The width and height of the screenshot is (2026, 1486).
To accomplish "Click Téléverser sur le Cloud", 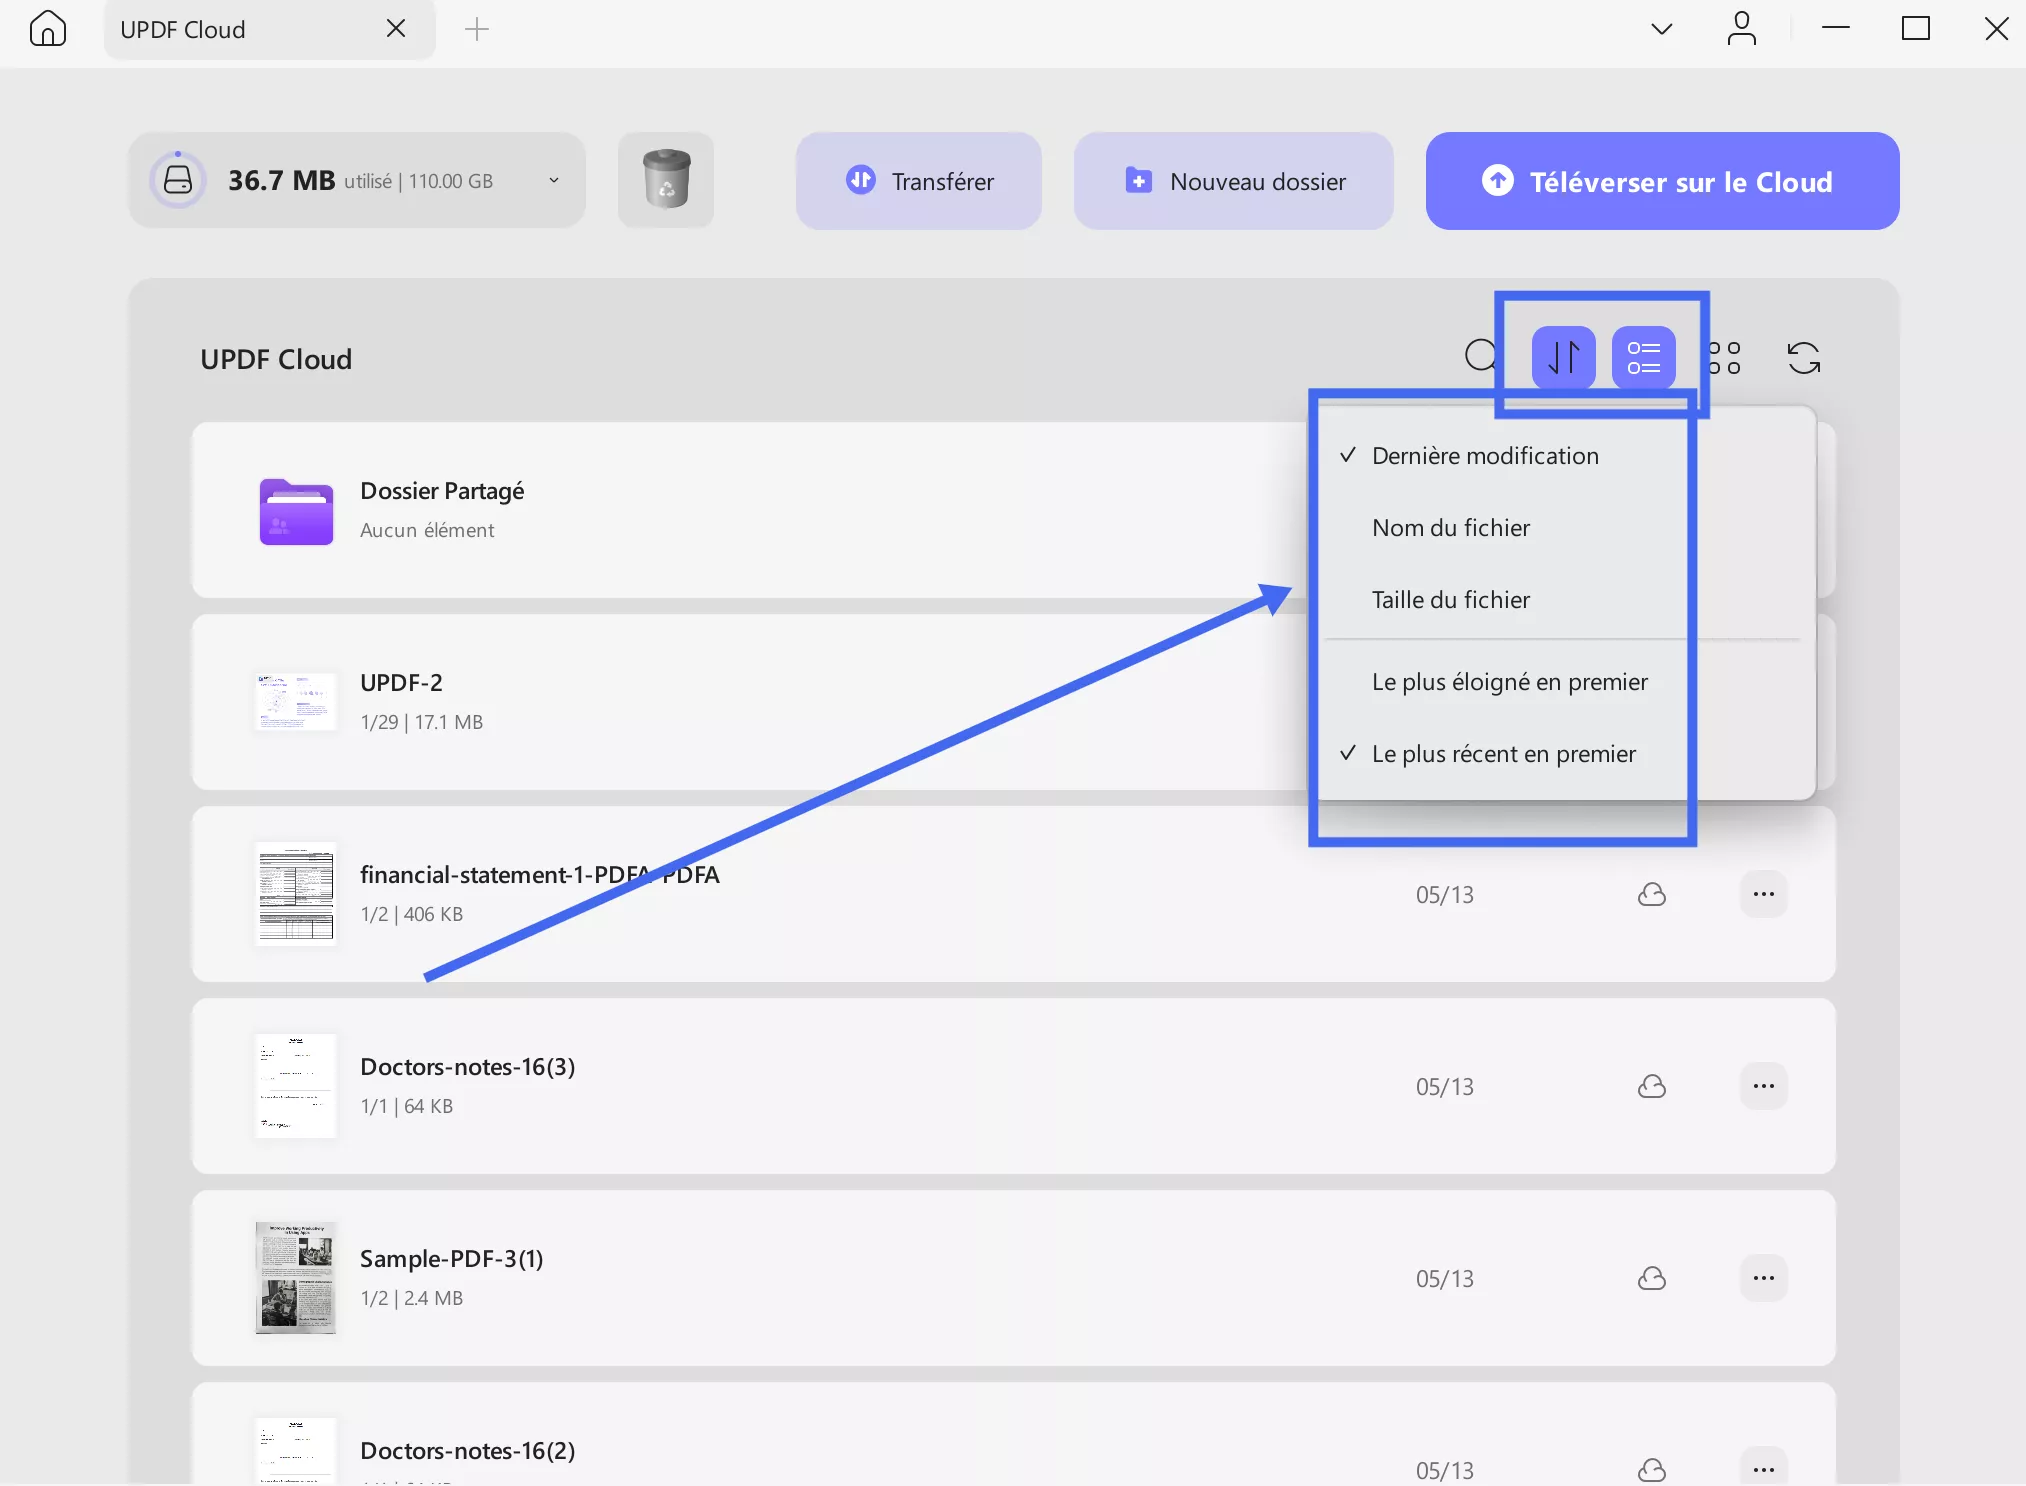I will click(1662, 181).
